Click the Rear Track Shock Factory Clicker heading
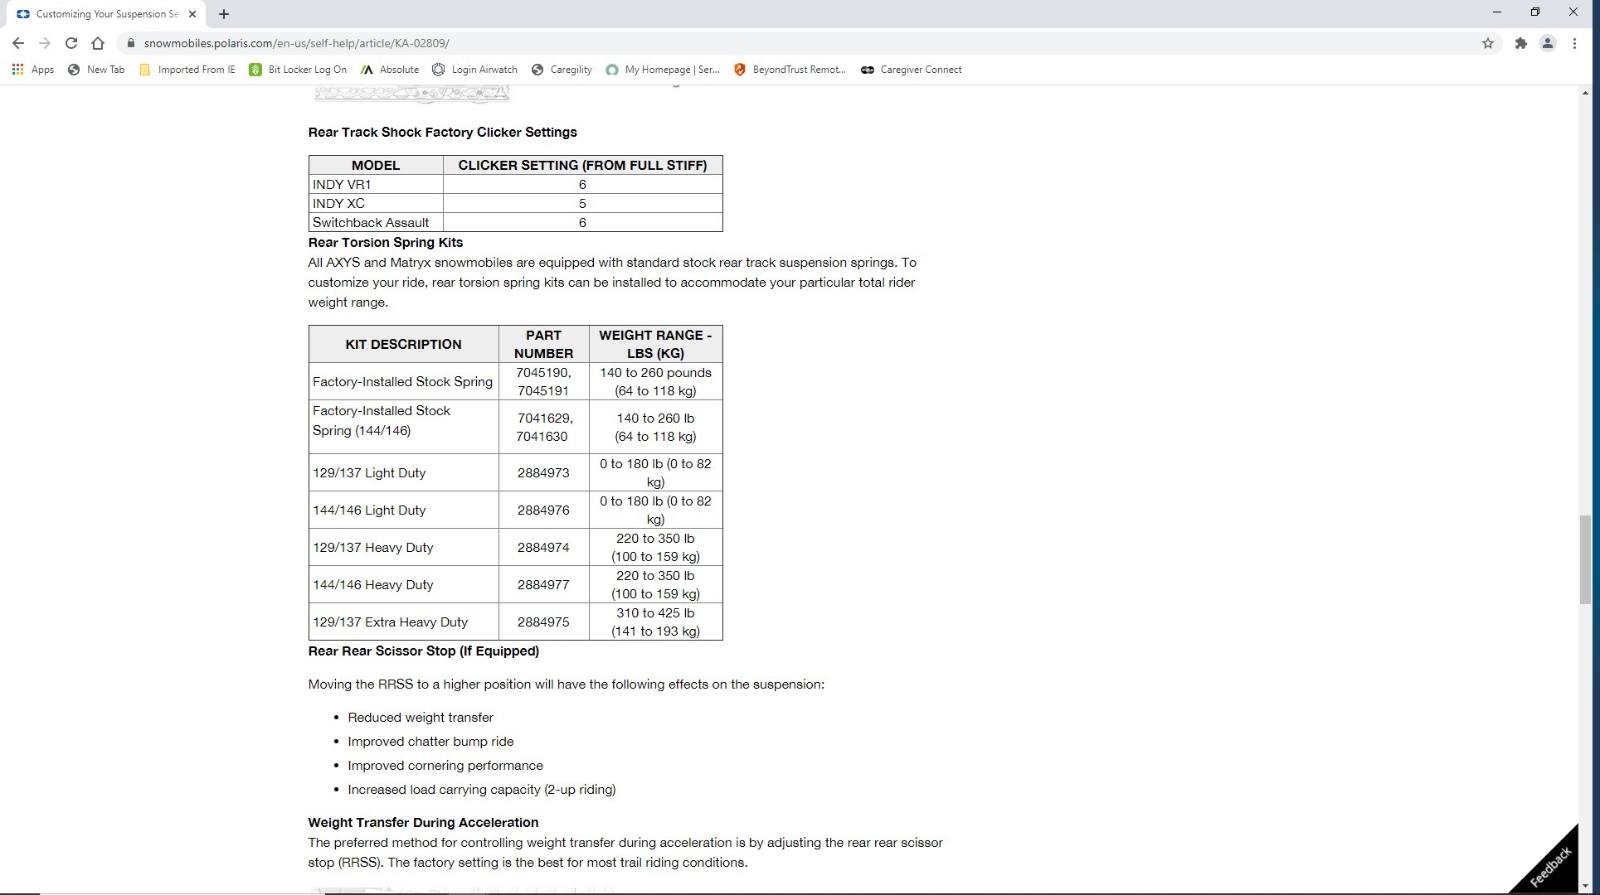Viewport: 1600px width, 895px height. pos(443,132)
